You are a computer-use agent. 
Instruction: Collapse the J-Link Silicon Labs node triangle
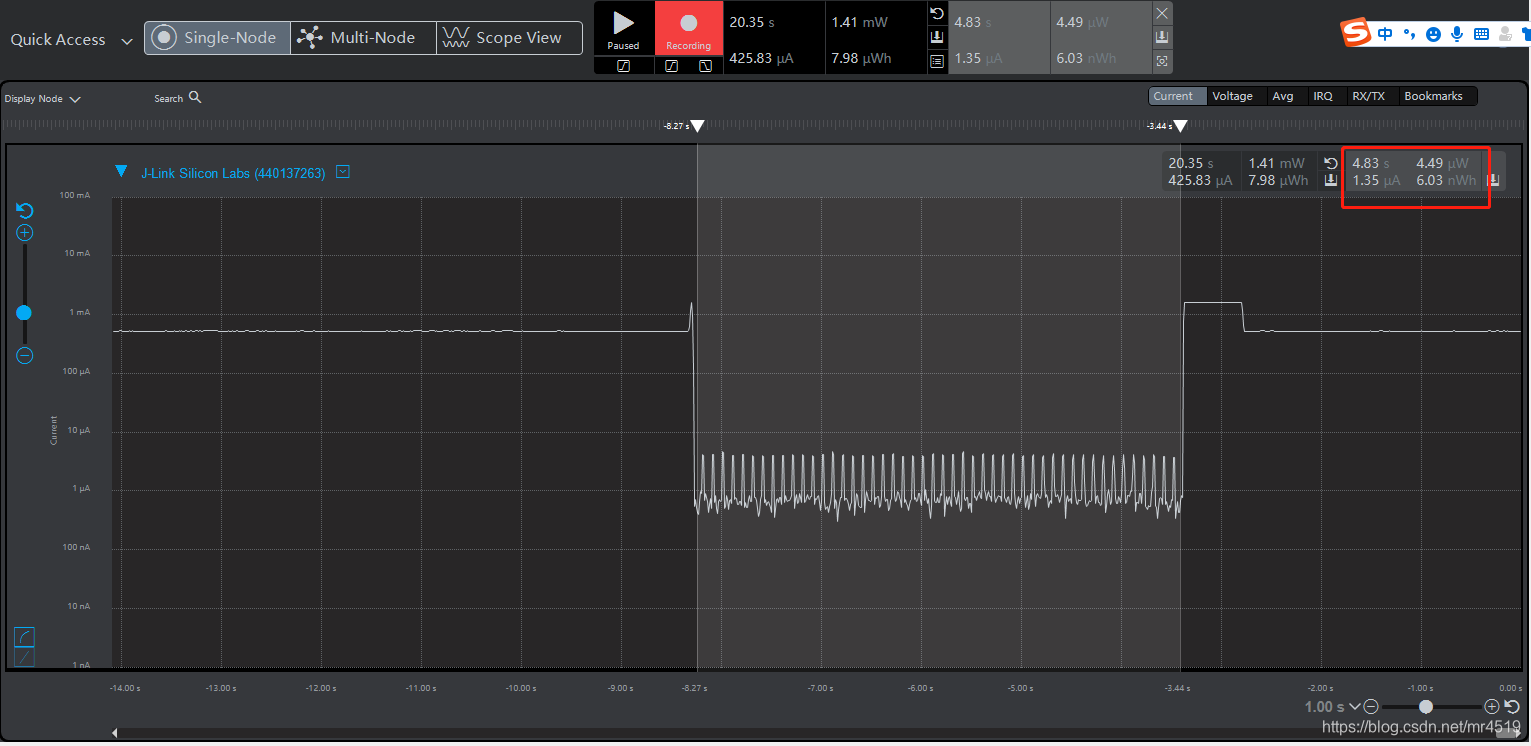click(121, 172)
